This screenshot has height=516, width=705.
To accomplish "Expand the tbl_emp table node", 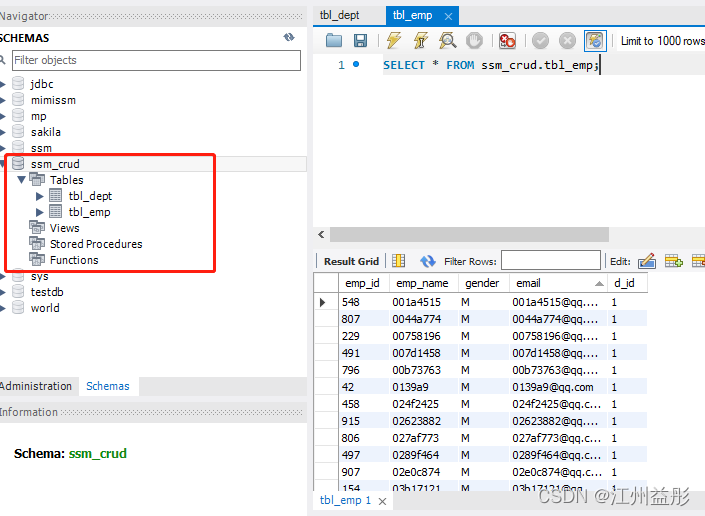I will [40, 212].
